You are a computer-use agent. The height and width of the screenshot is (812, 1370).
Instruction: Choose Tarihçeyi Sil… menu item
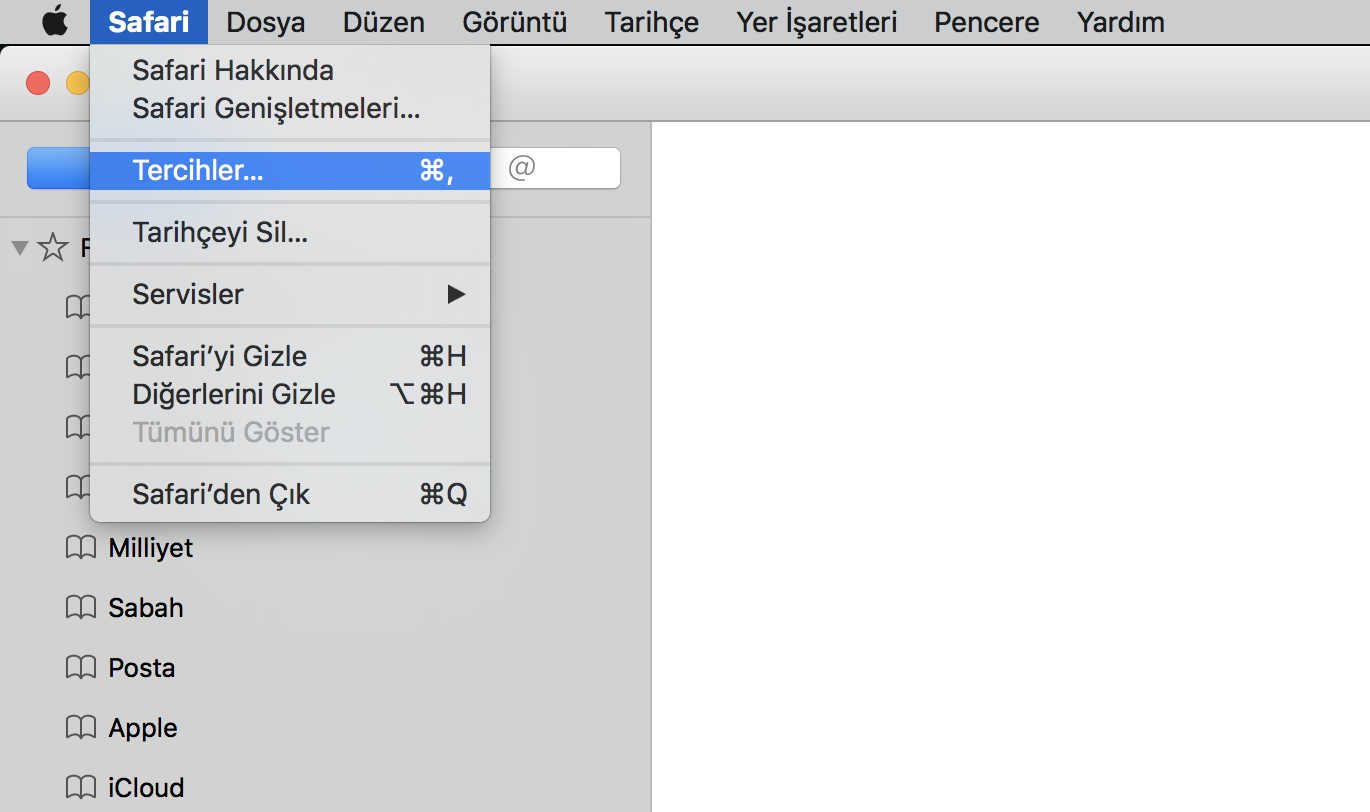pyautogui.click(x=290, y=233)
